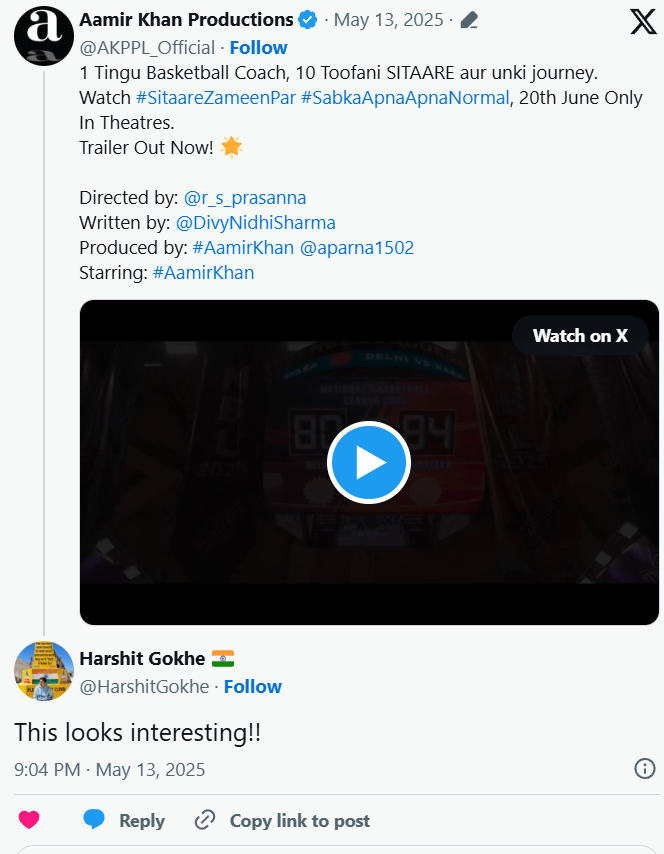Click the copy link chain icon
The width and height of the screenshot is (664, 854).
click(x=205, y=820)
